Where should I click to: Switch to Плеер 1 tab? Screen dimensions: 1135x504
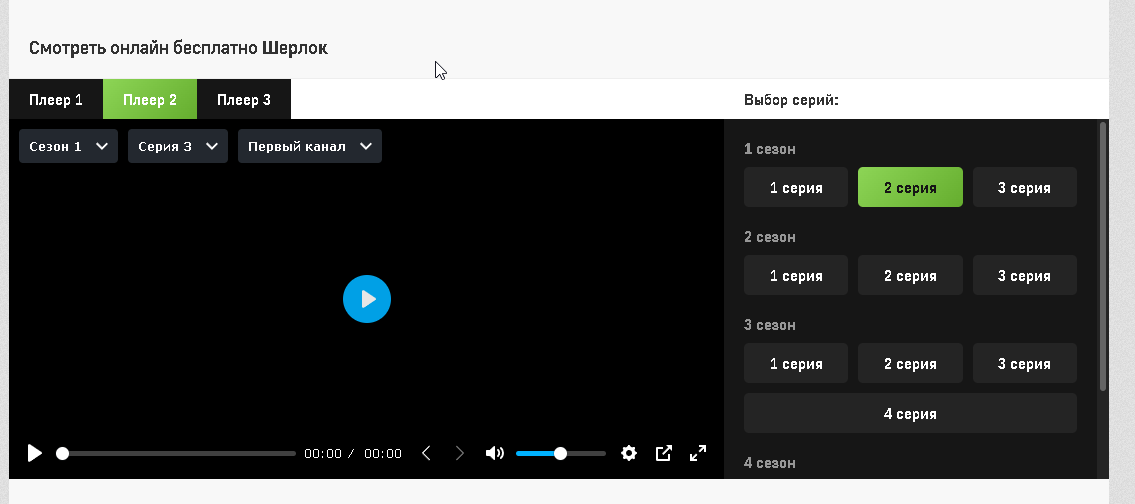[x=56, y=99]
